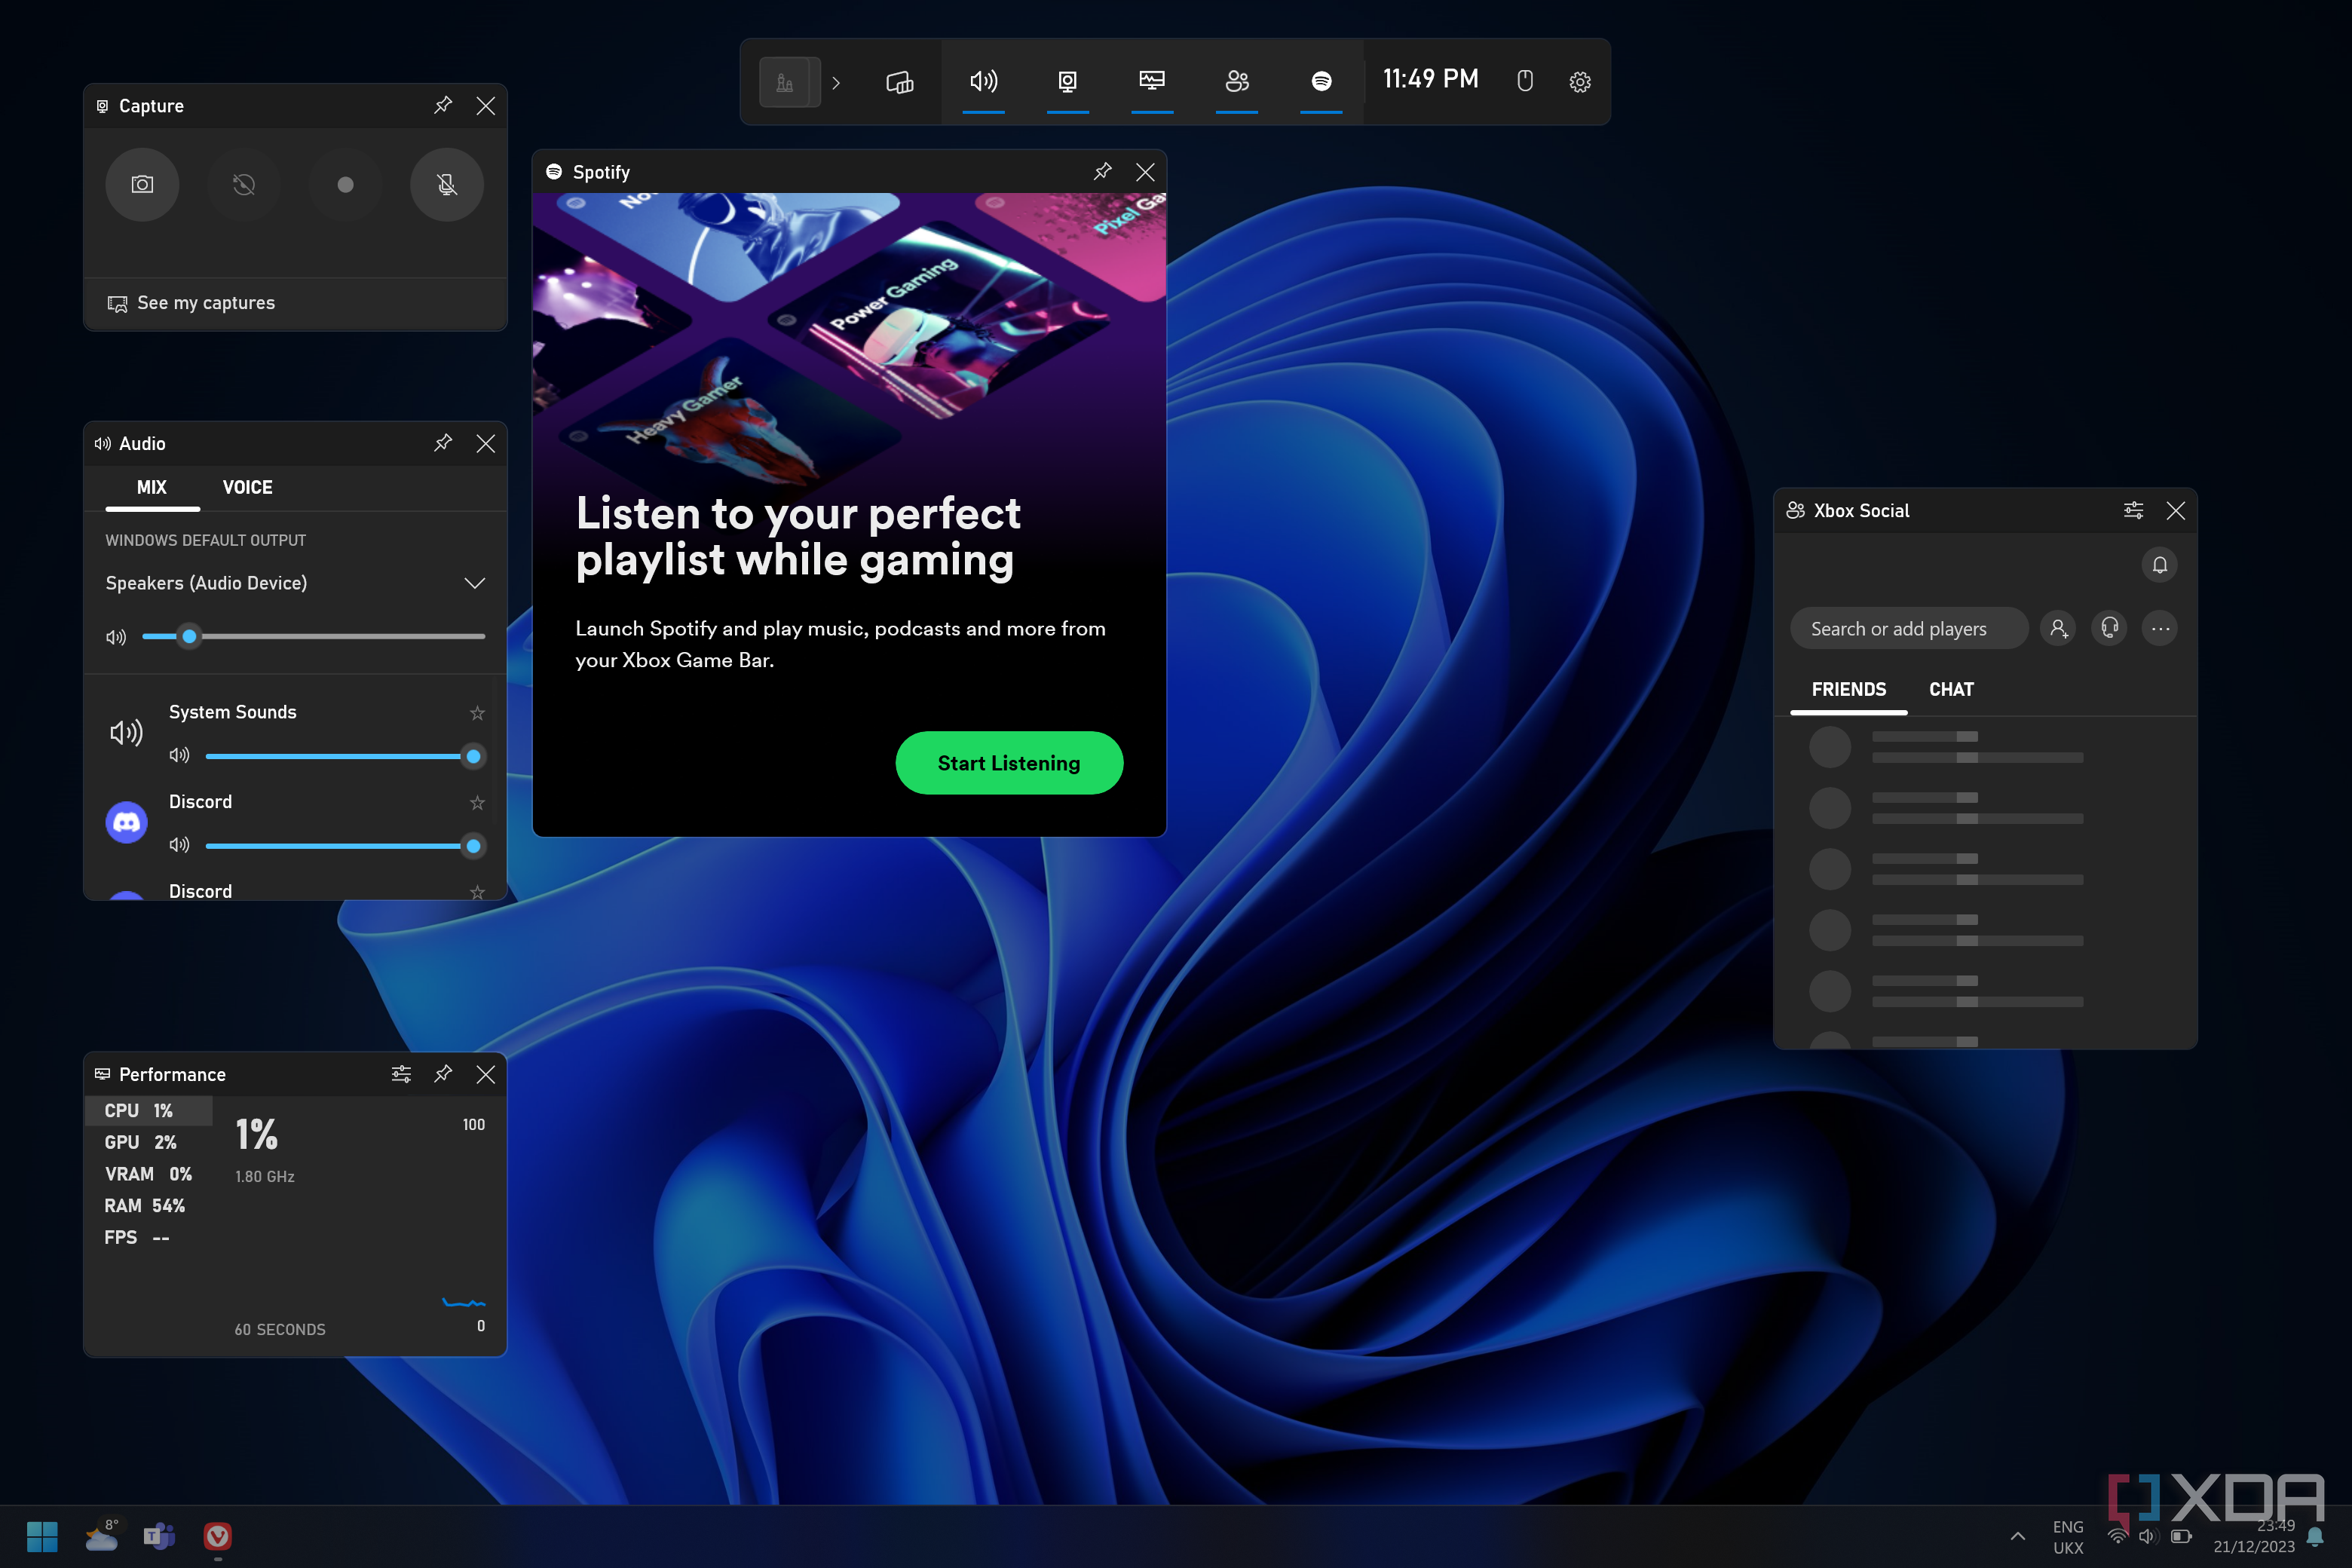Favorite System Sounds with the star
Viewport: 2352px width, 1568px height.
click(x=477, y=713)
